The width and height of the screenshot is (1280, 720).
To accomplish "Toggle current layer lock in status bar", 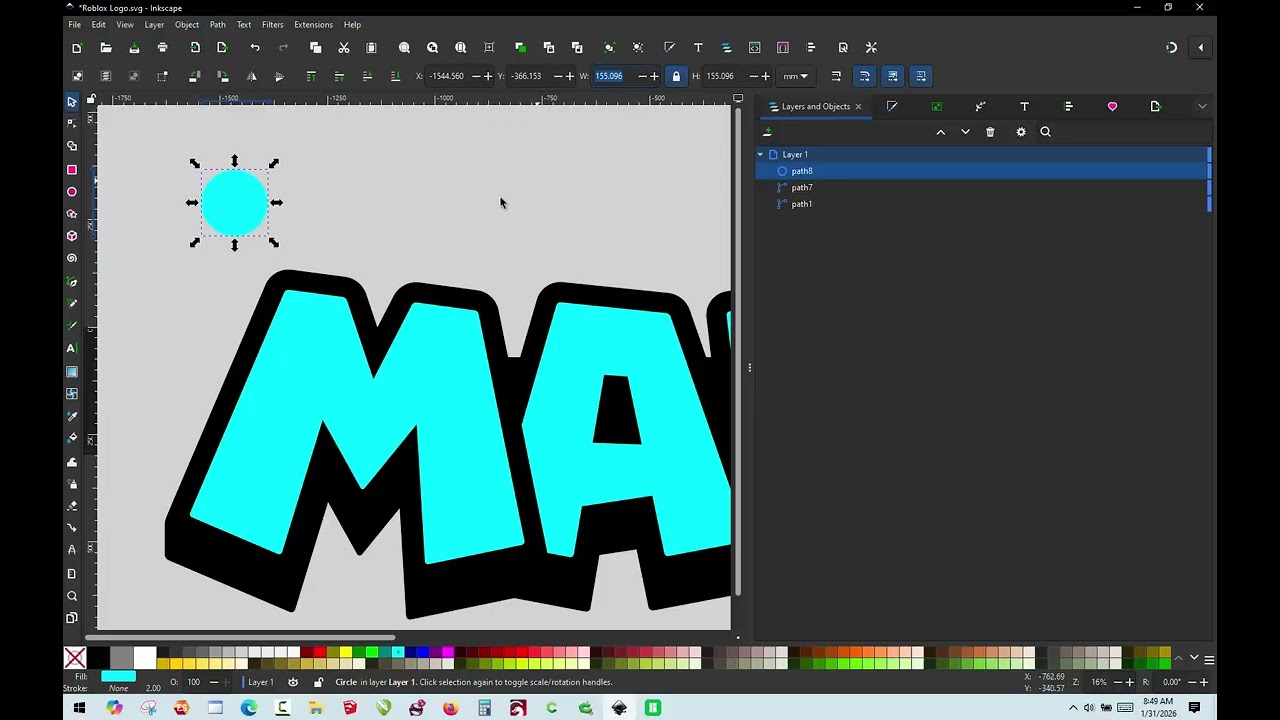I will (318, 682).
